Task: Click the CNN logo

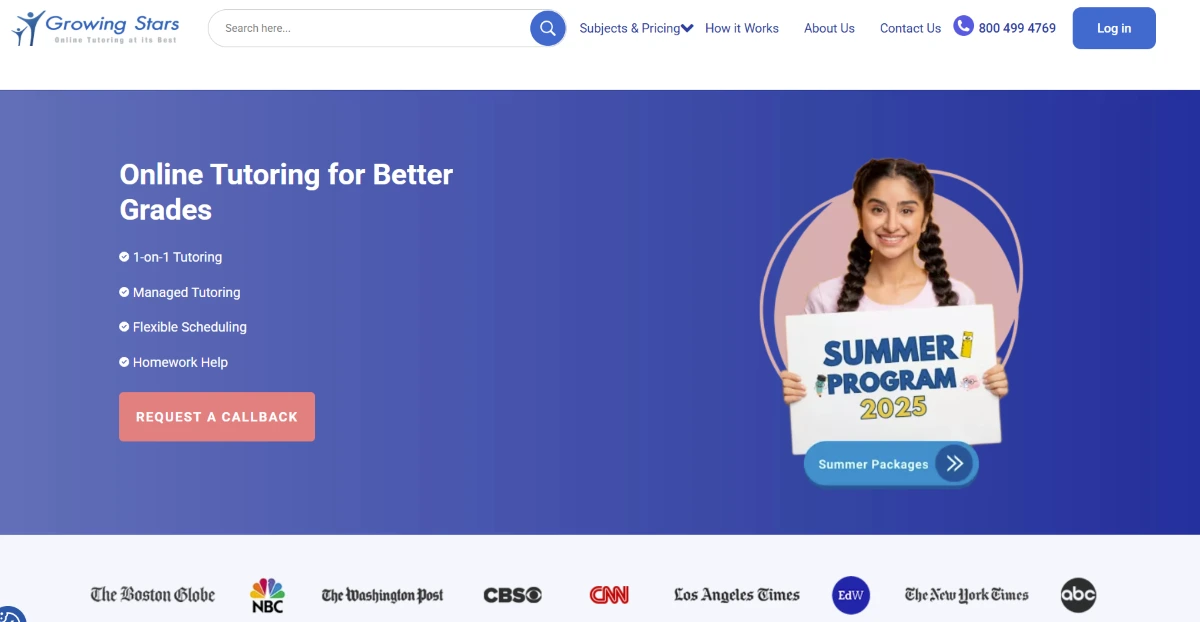Action: point(609,595)
